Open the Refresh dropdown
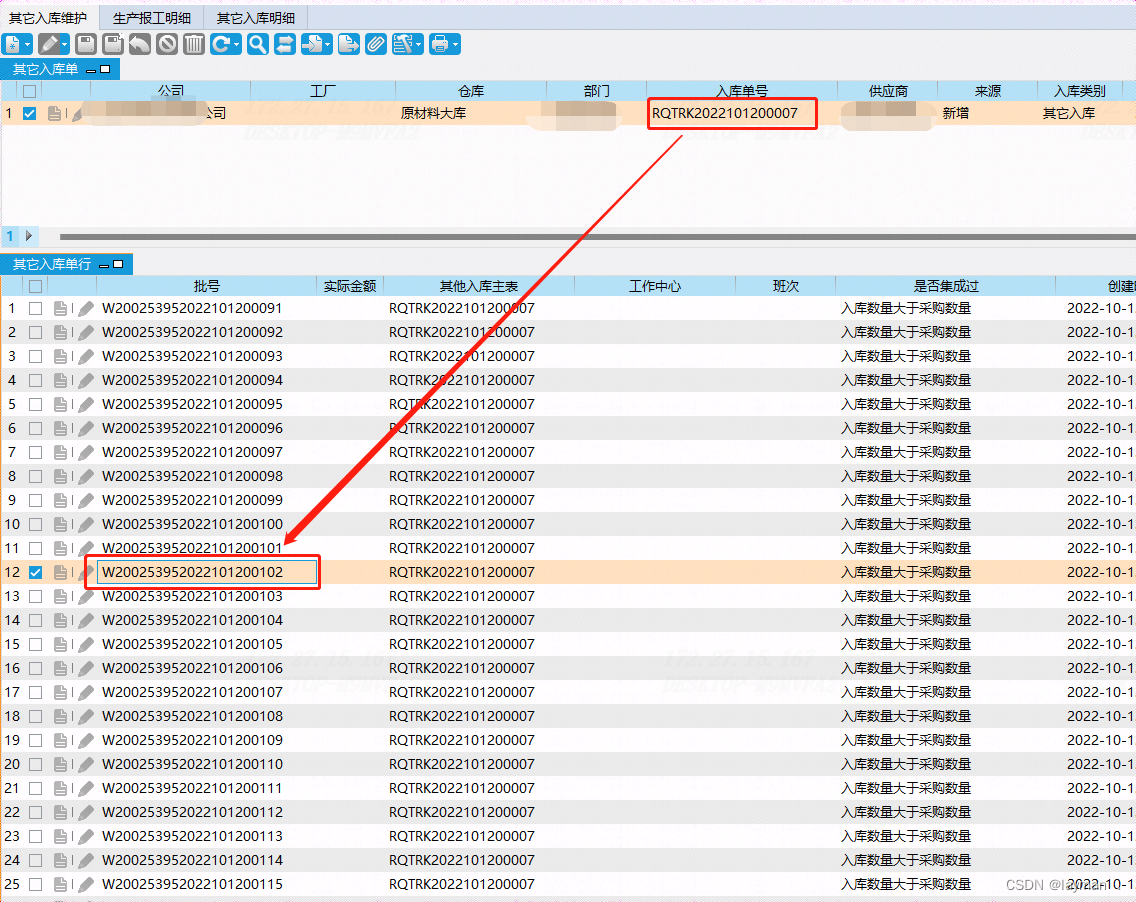 [x=236, y=45]
